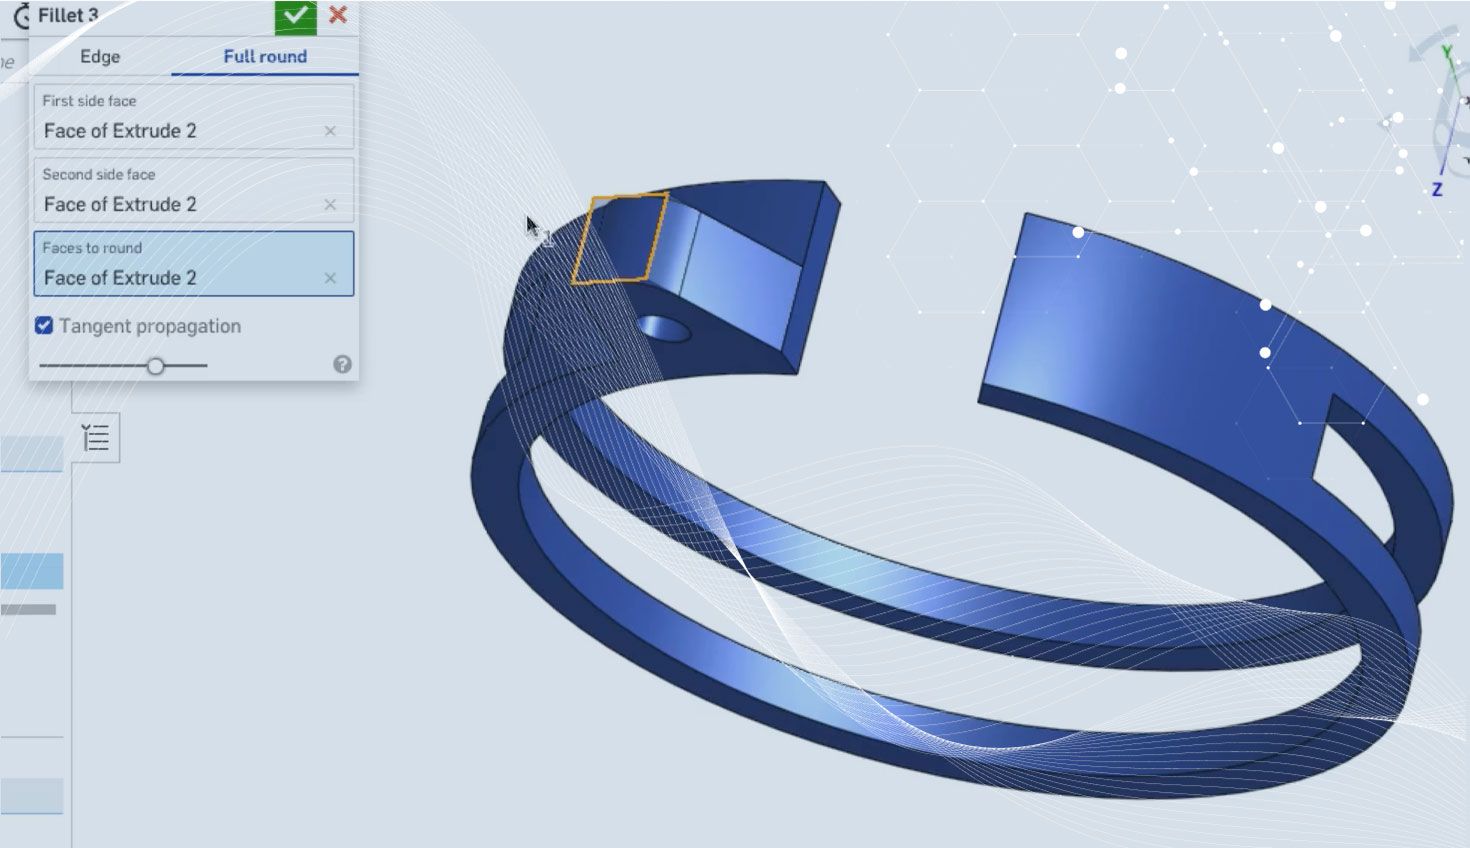The height and width of the screenshot is (848, 1470).
Task: Switch to the Edge tab
Action: point(100,57)
